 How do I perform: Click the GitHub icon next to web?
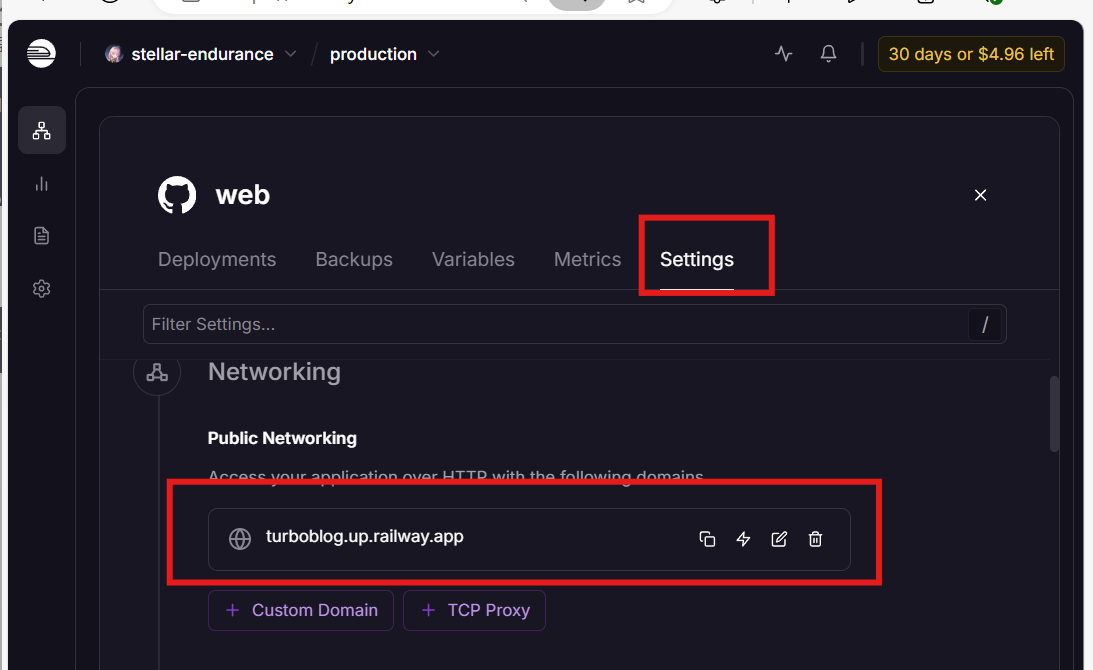click(177, 195)
